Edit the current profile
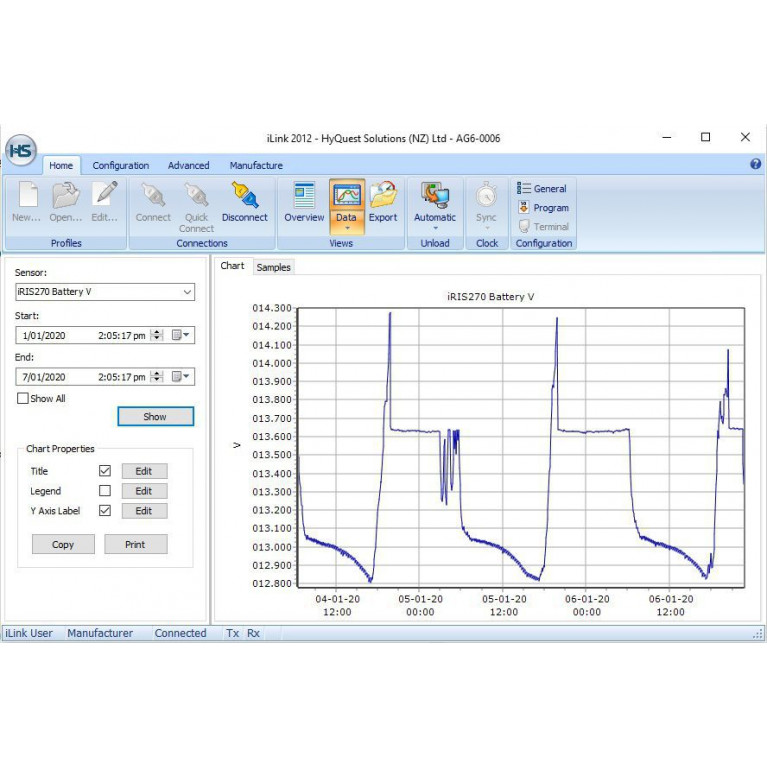 [105, 202]
